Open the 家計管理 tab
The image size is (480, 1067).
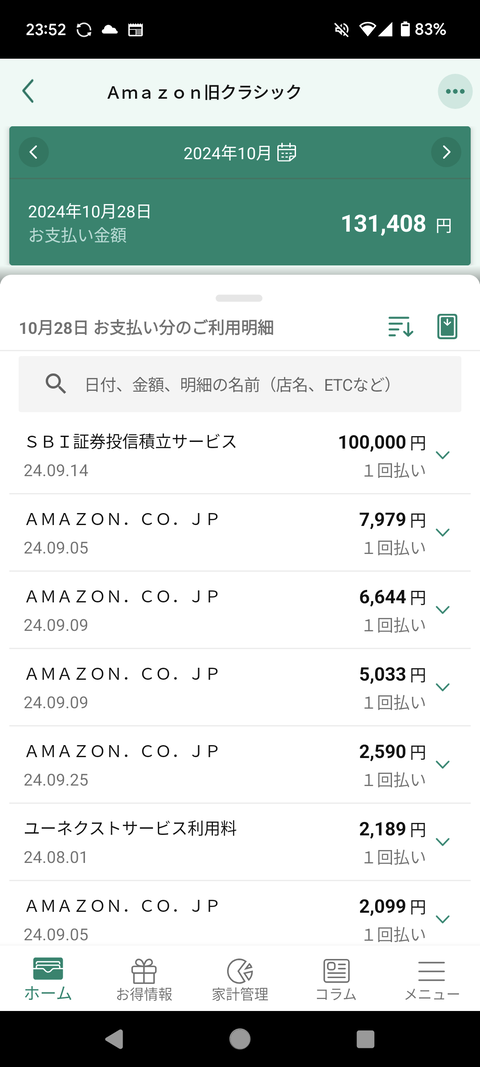point(240,980)
